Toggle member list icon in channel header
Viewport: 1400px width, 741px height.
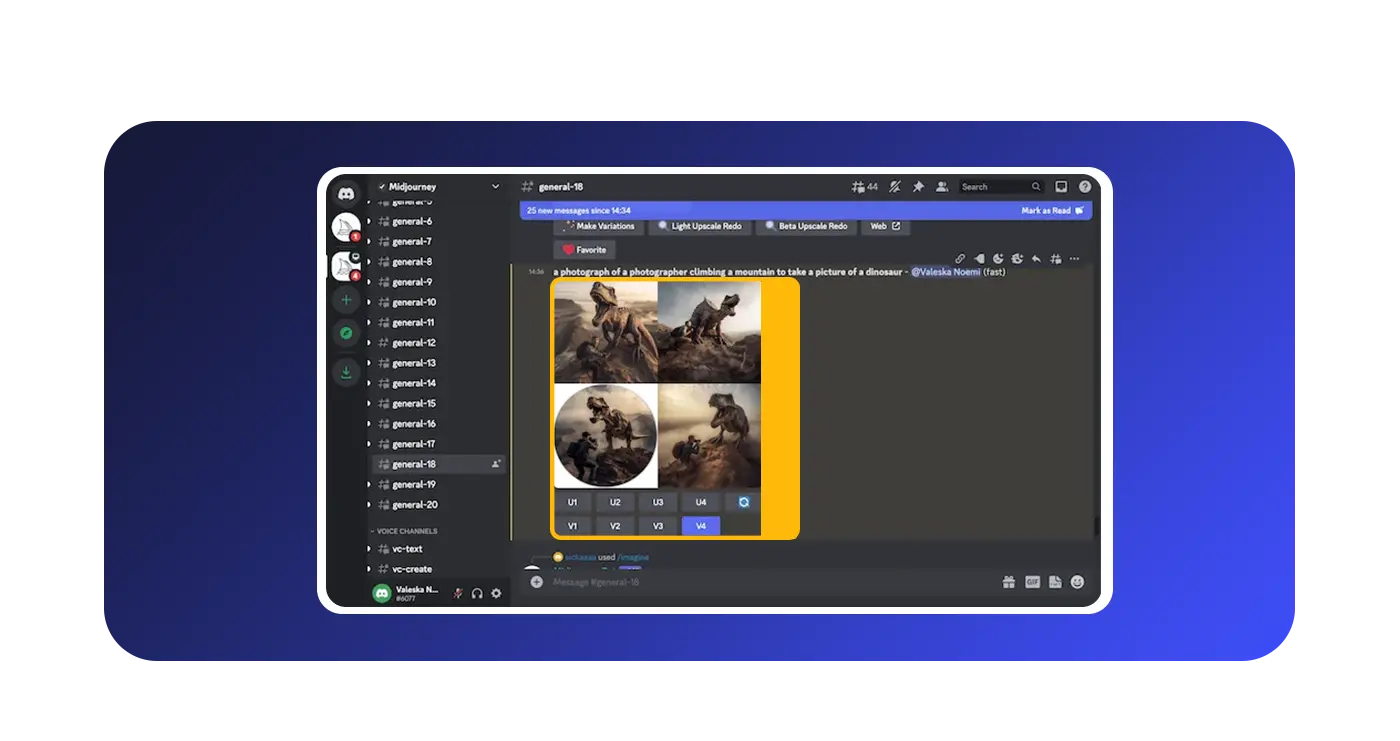click(x=941, y=187)
